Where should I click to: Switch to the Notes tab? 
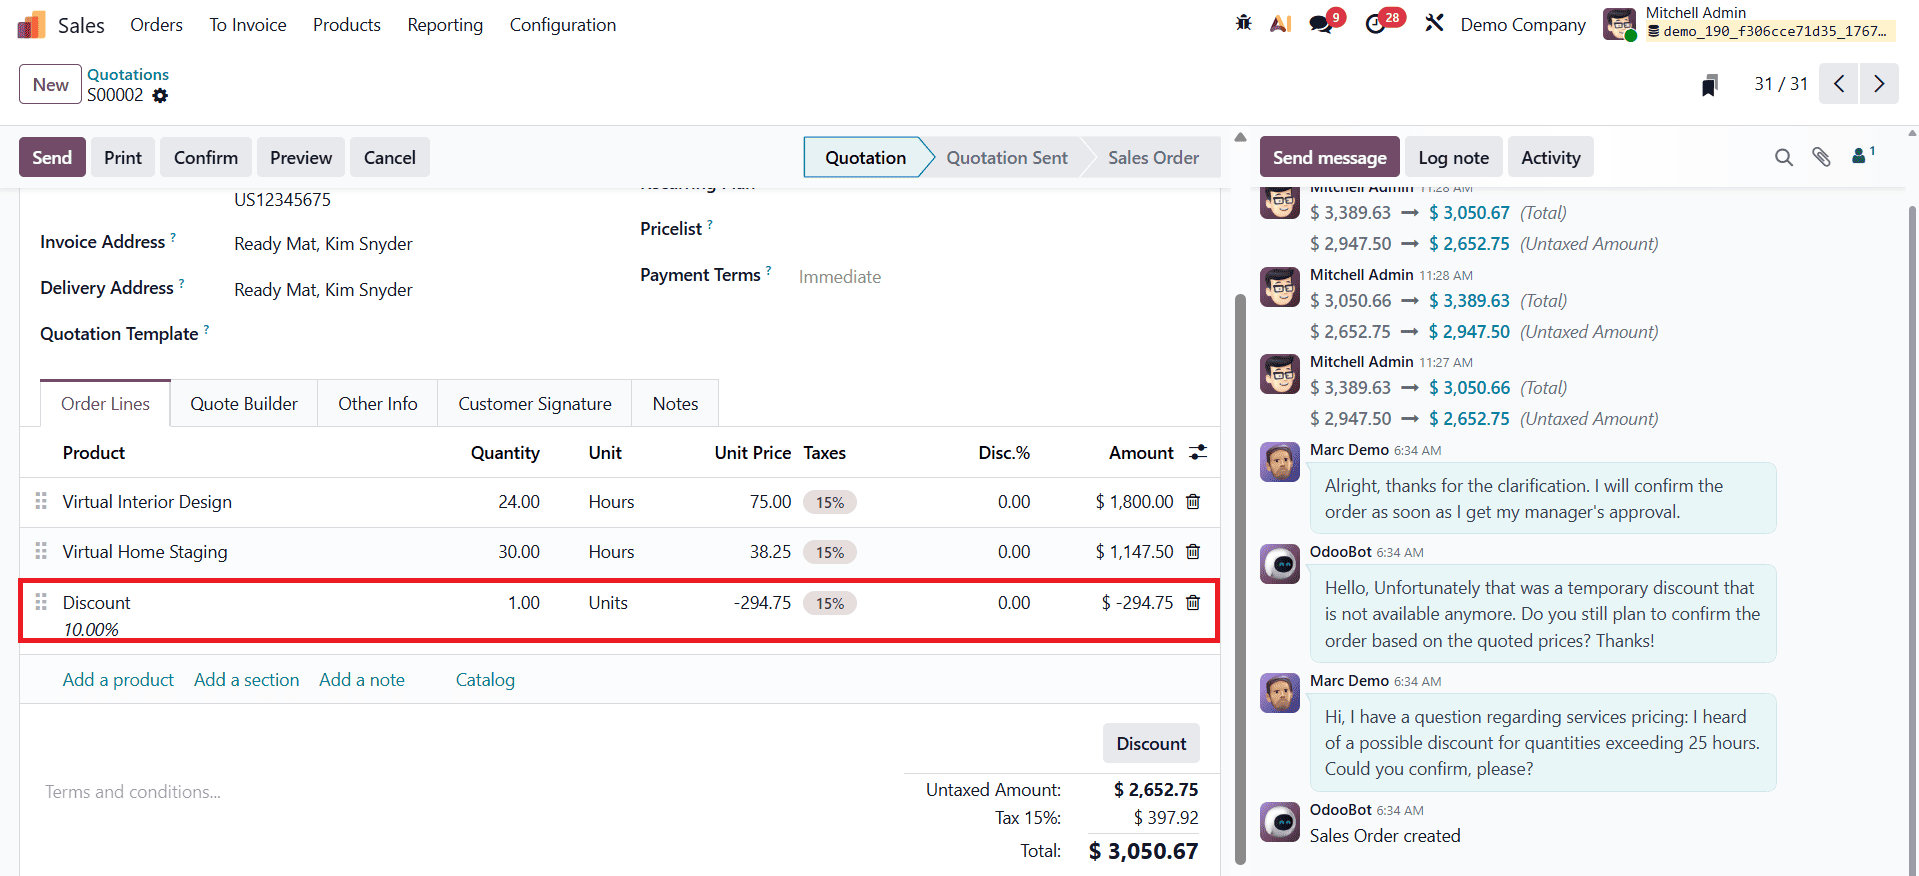click(x=676, y=404)
